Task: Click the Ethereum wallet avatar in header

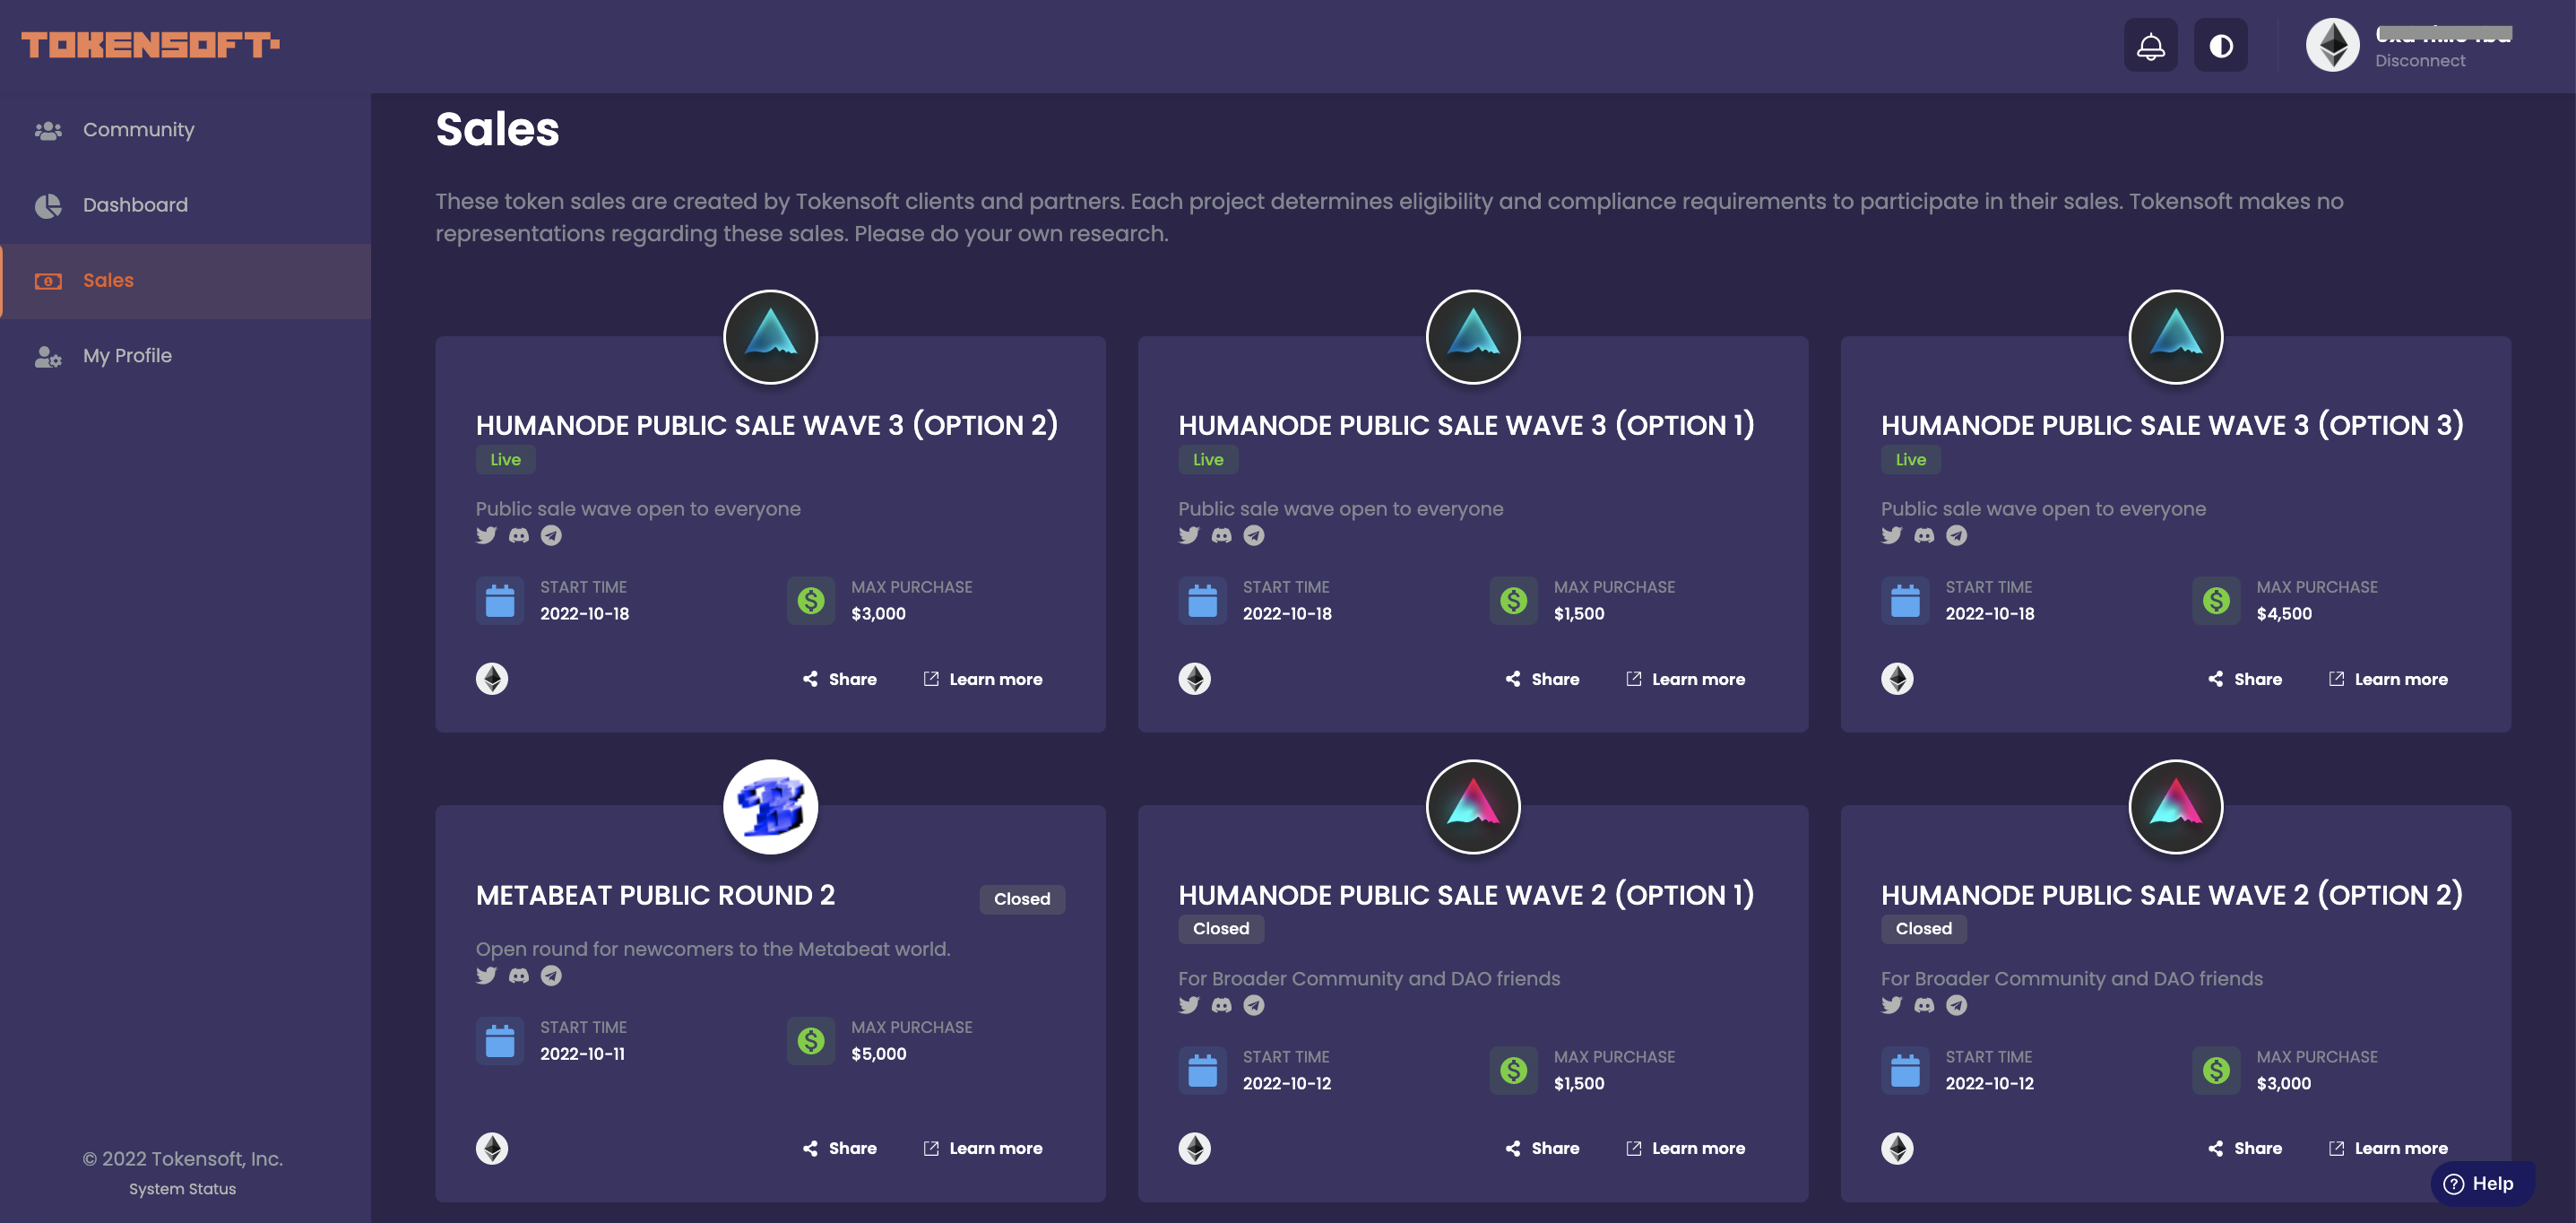Action: pyautogui.click(x=2332, y=45)
